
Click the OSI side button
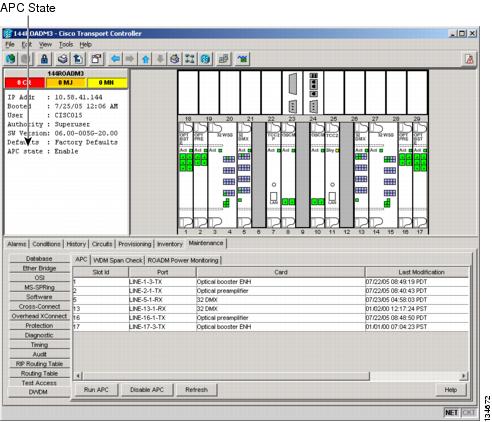click(x=39, y=278)
